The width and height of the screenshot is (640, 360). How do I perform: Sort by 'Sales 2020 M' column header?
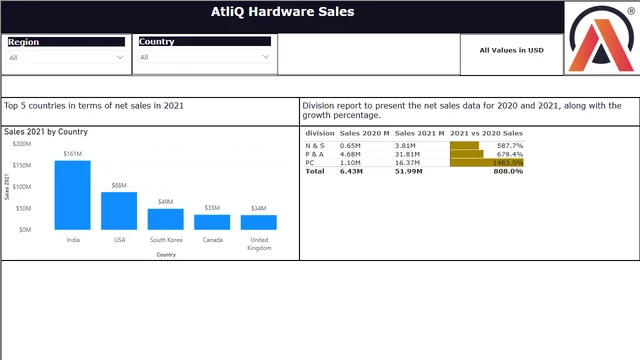pos(364,133)
